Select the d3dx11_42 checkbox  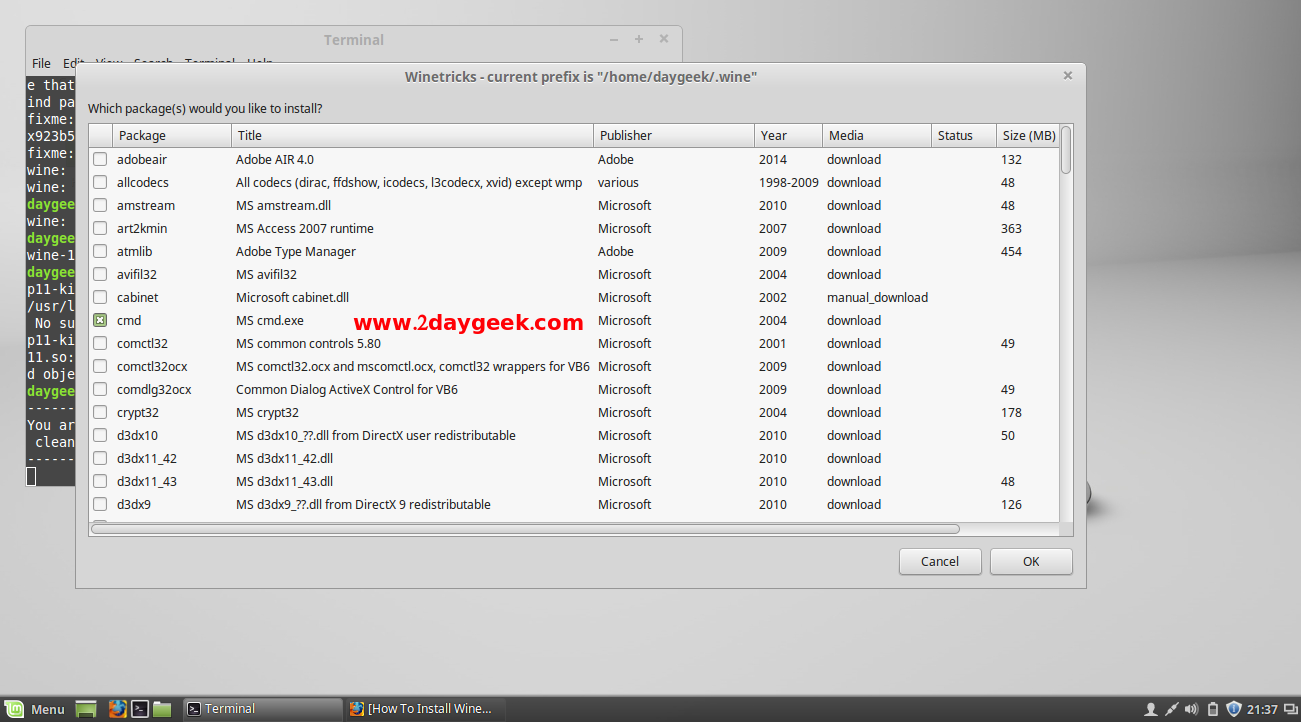[100, 458]
